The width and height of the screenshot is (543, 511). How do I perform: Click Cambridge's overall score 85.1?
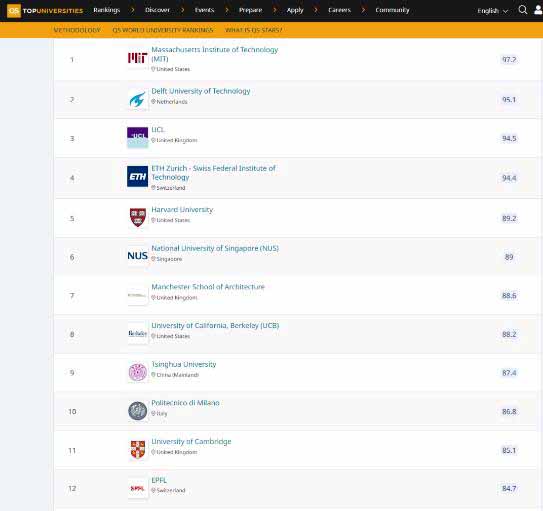pyautogui.click(x=509, y=450)
